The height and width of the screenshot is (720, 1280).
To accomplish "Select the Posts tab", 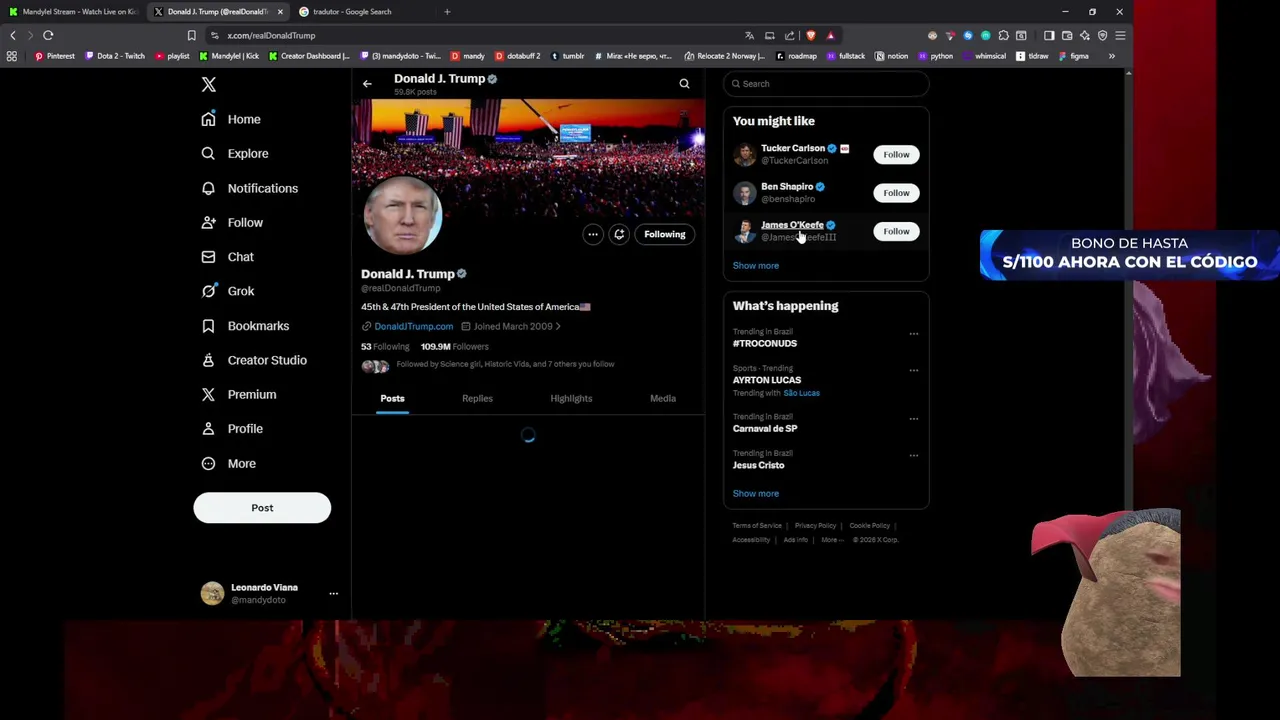I will coord(392,399).
